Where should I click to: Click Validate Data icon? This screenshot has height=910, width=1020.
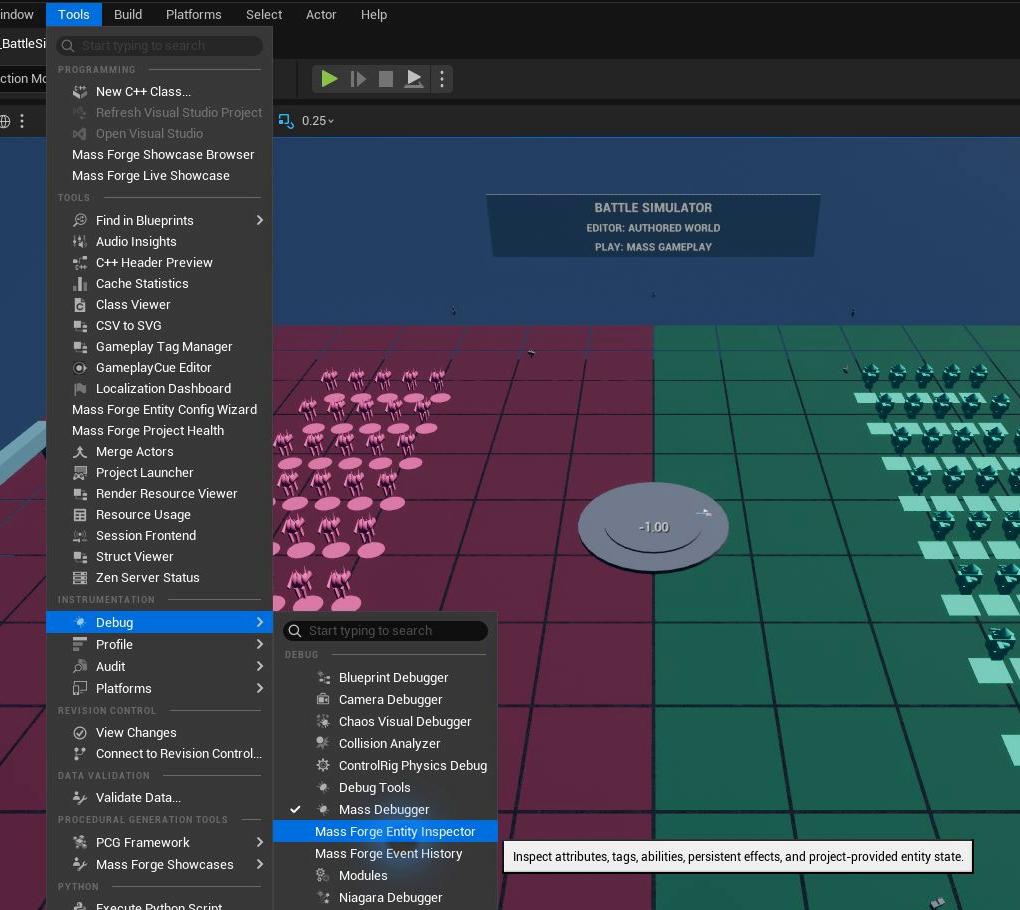[x=79, y=797]
